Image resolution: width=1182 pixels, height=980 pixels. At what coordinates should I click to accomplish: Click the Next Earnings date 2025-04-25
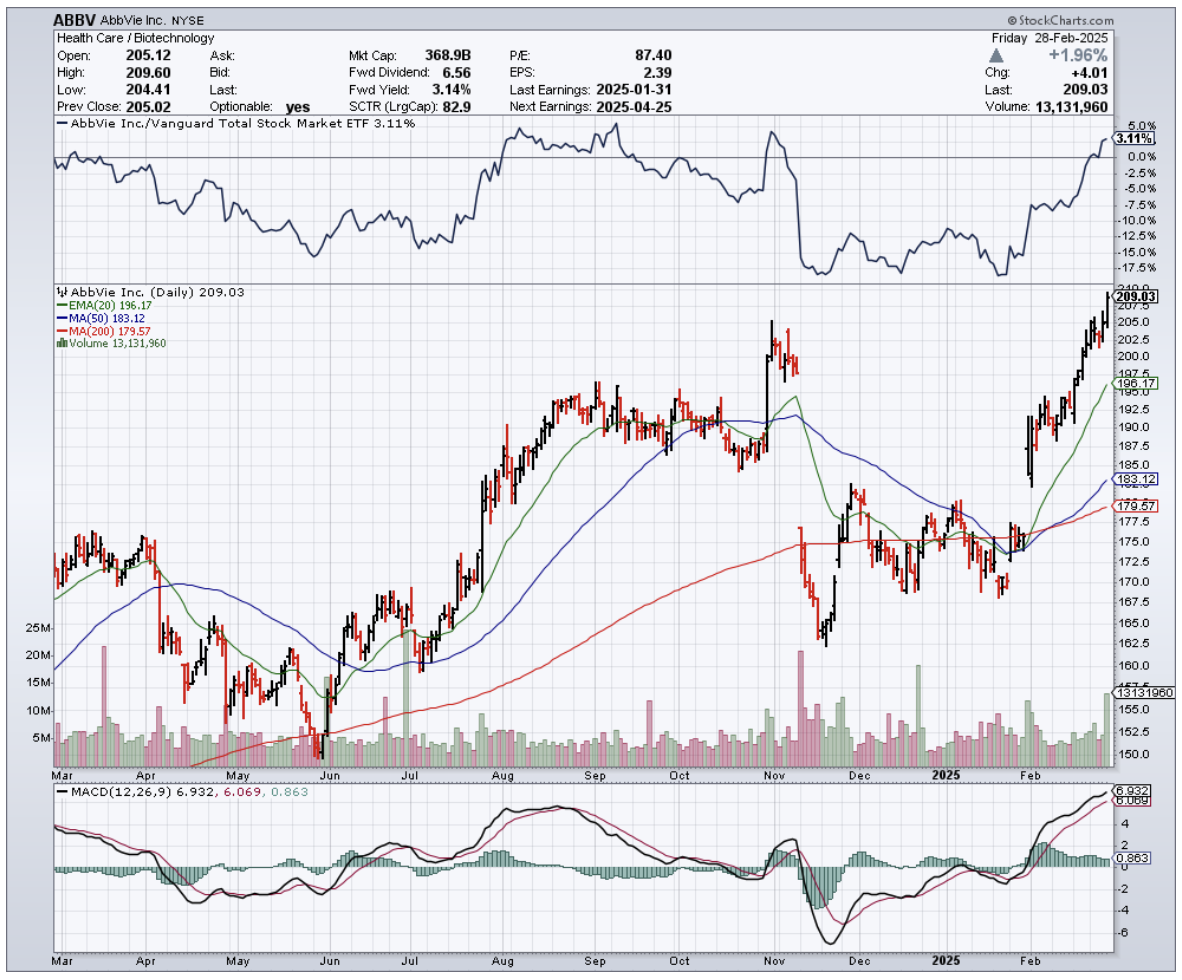(634, 106)
